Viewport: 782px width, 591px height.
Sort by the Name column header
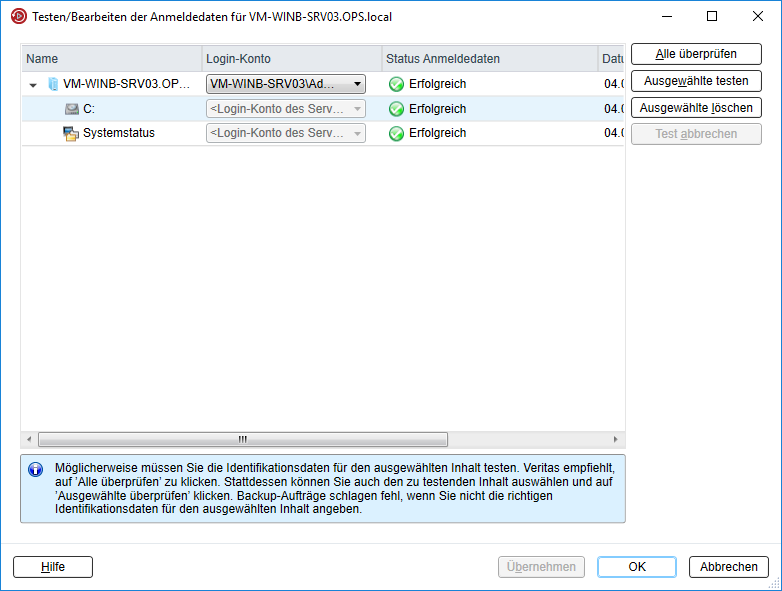coord(110,59)
